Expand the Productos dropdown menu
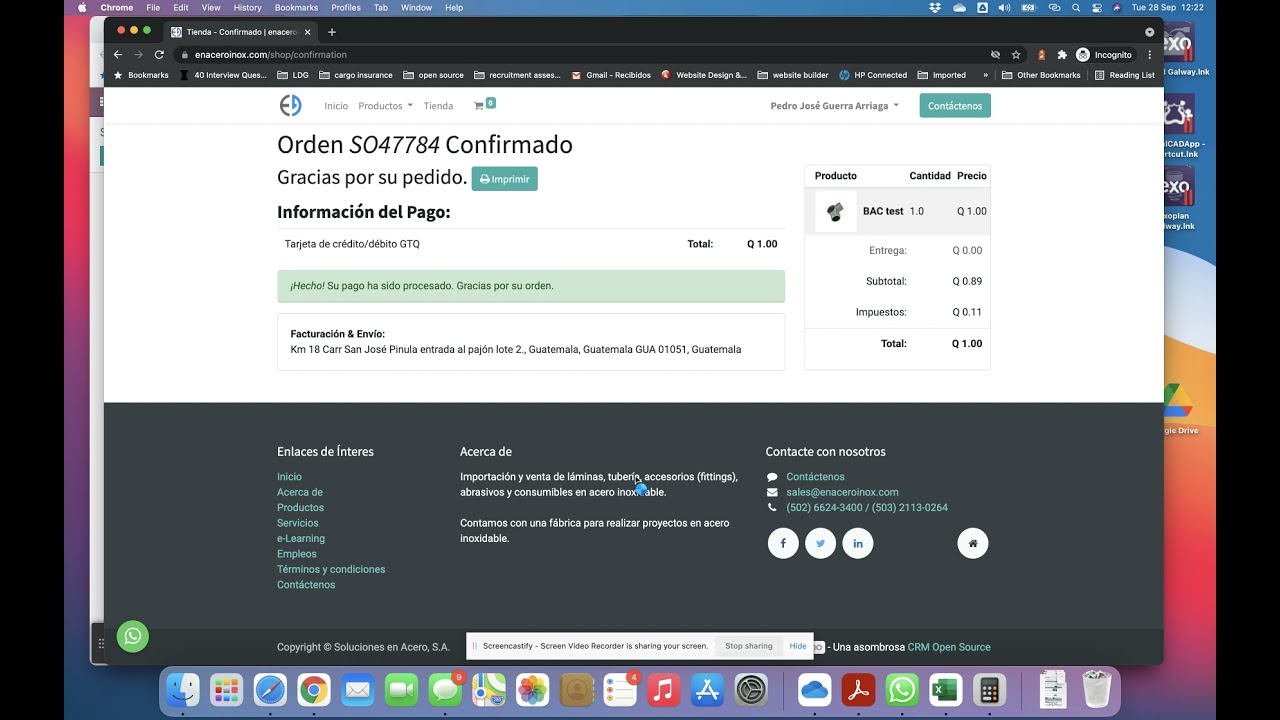 coord(385,106)
